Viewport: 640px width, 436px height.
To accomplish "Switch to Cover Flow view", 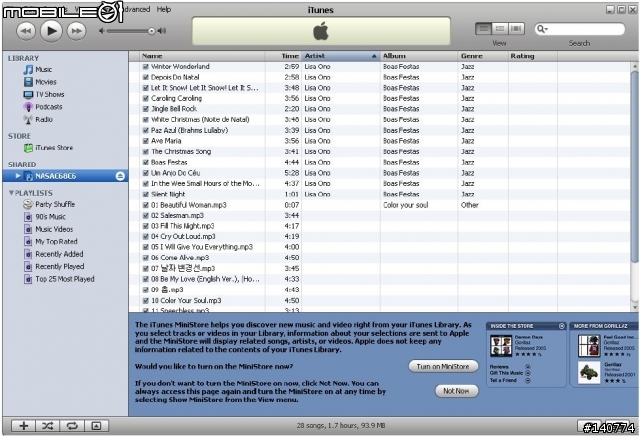I will click(516, 29).
